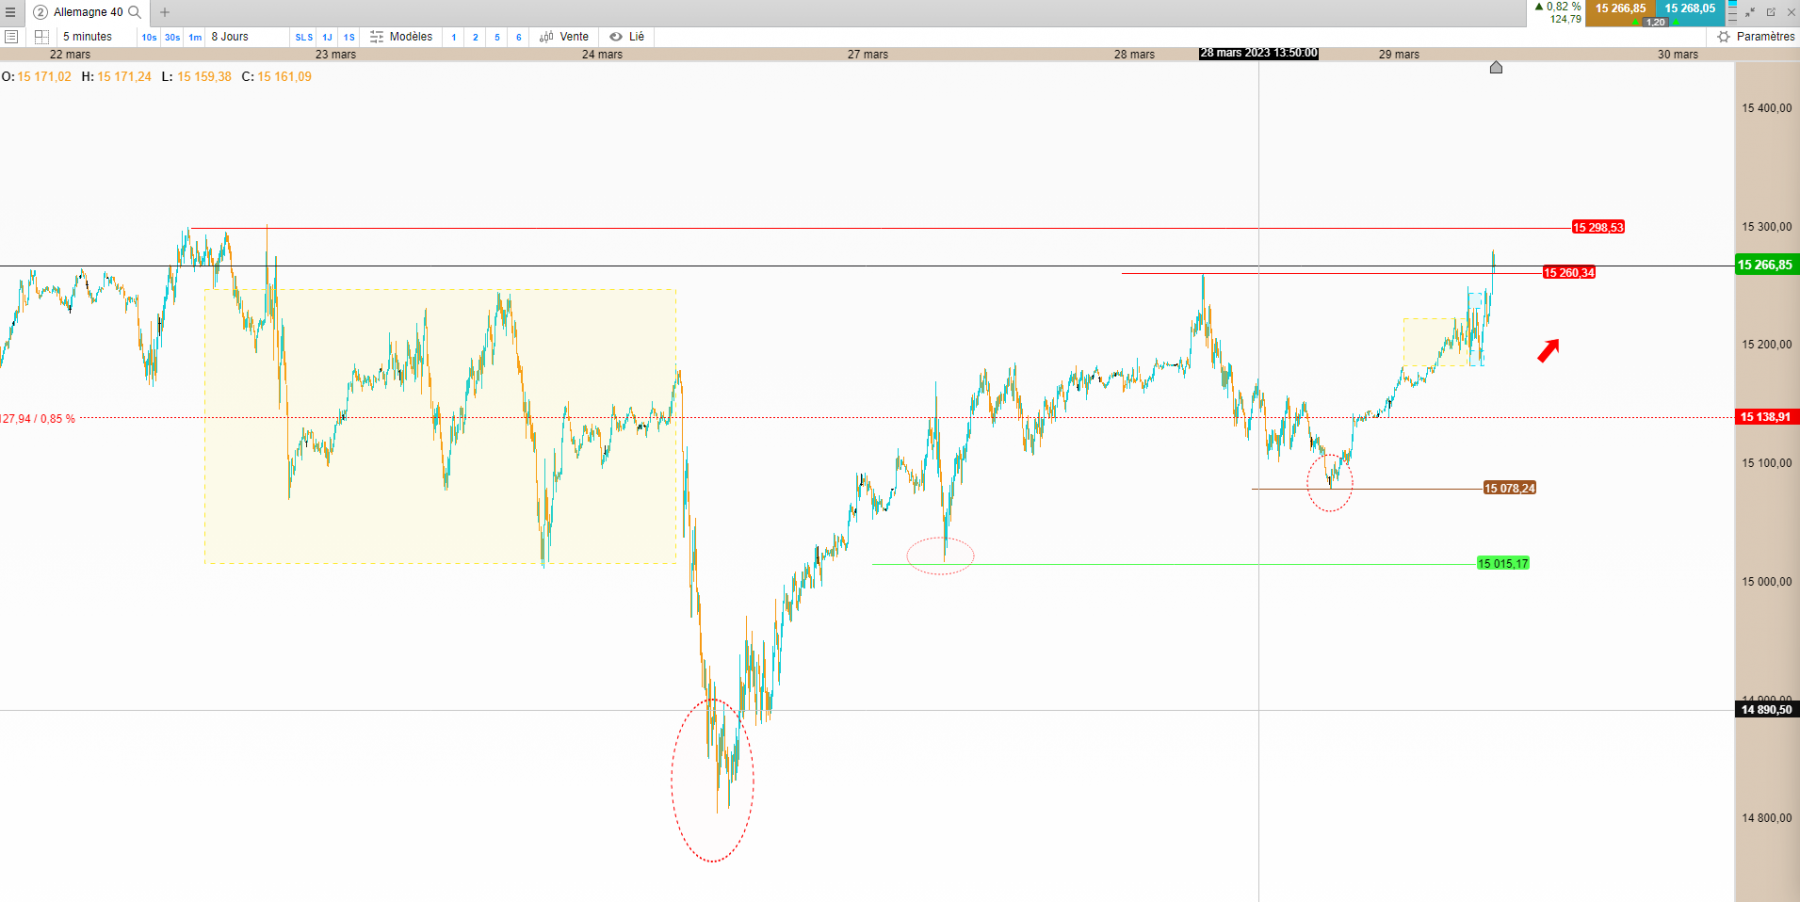Open the hamburger menu icon
The height and width of the screenshot is (902, 1800).
(10, 12)
